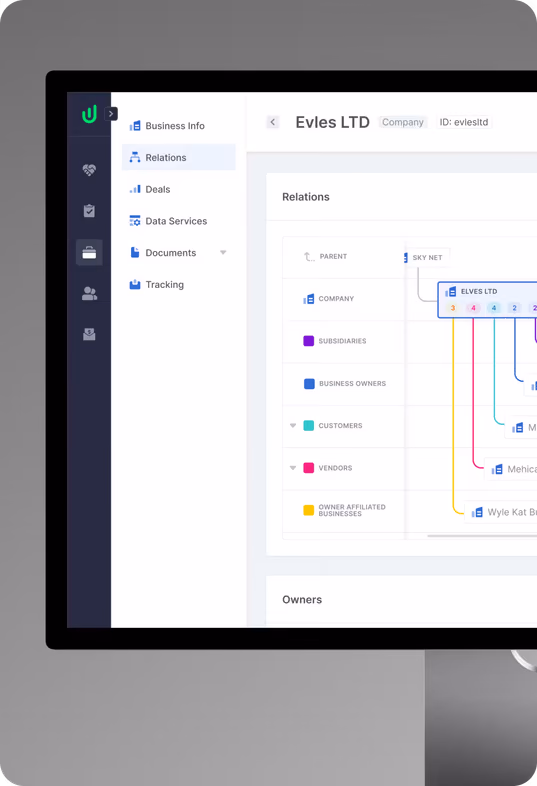Click the COMPANY row building icon

[x=308, y=299]
